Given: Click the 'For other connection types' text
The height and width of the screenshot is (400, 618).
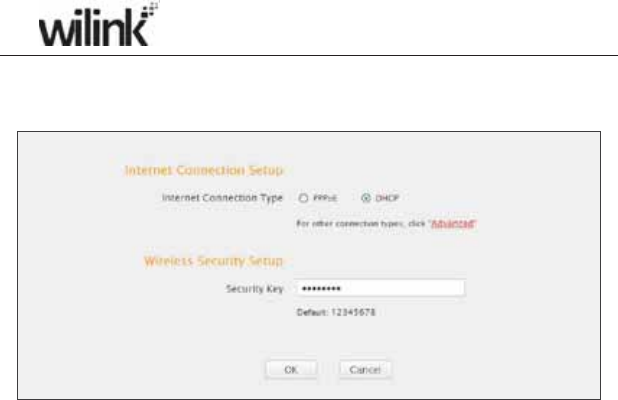Looking at the screenshot, I should 361,223.
